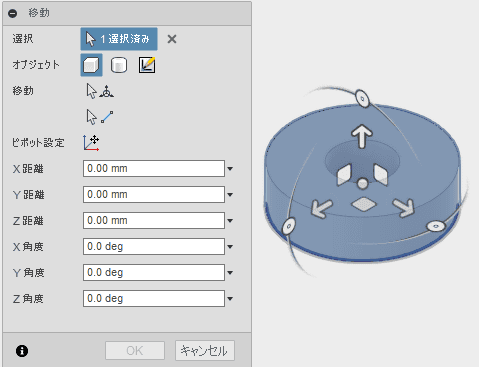Clear the selection with the X icon
Viewport: 479px width, 367px height.
(x=172, y=39)
